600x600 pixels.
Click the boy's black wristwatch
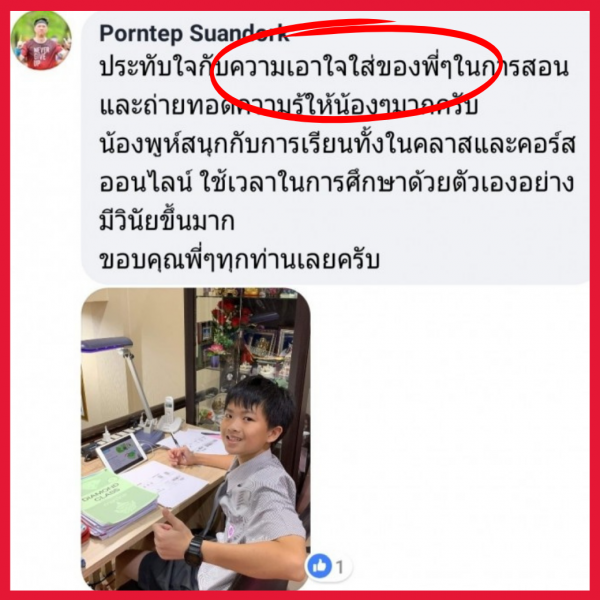click(194, 550)
